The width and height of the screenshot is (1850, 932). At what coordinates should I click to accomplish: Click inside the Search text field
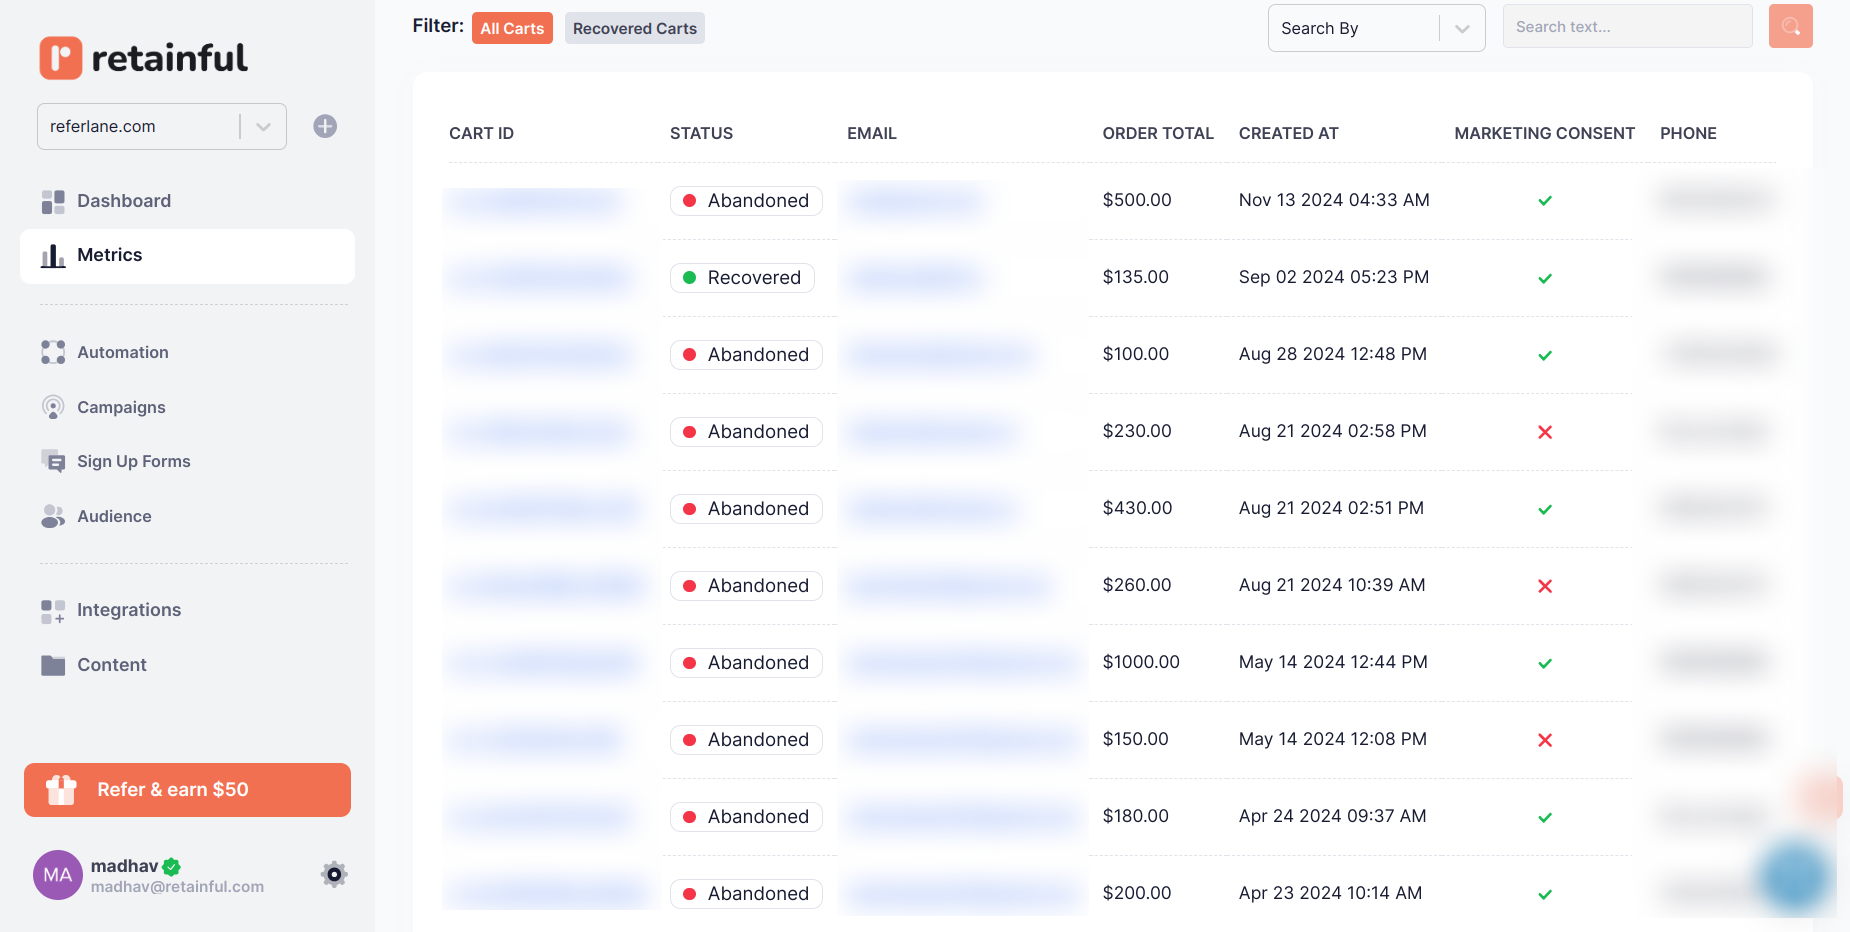pyautogui.click(x=1626, y=27)
